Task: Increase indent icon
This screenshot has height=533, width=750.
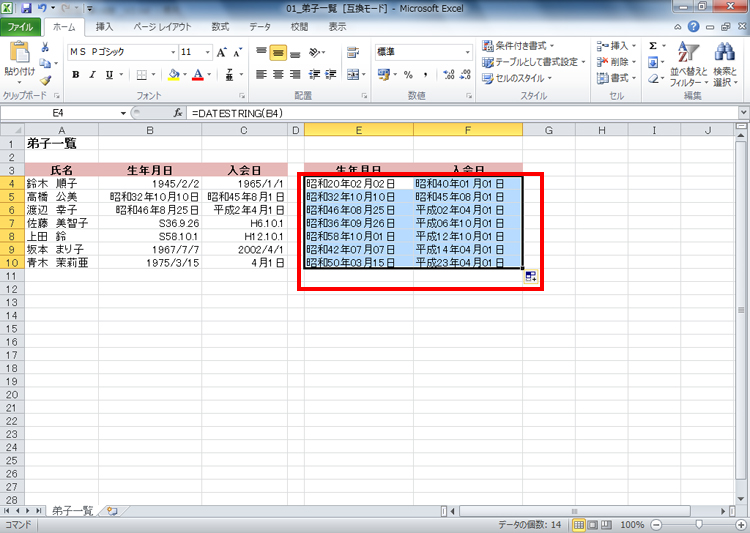Action: pos(331,75)
